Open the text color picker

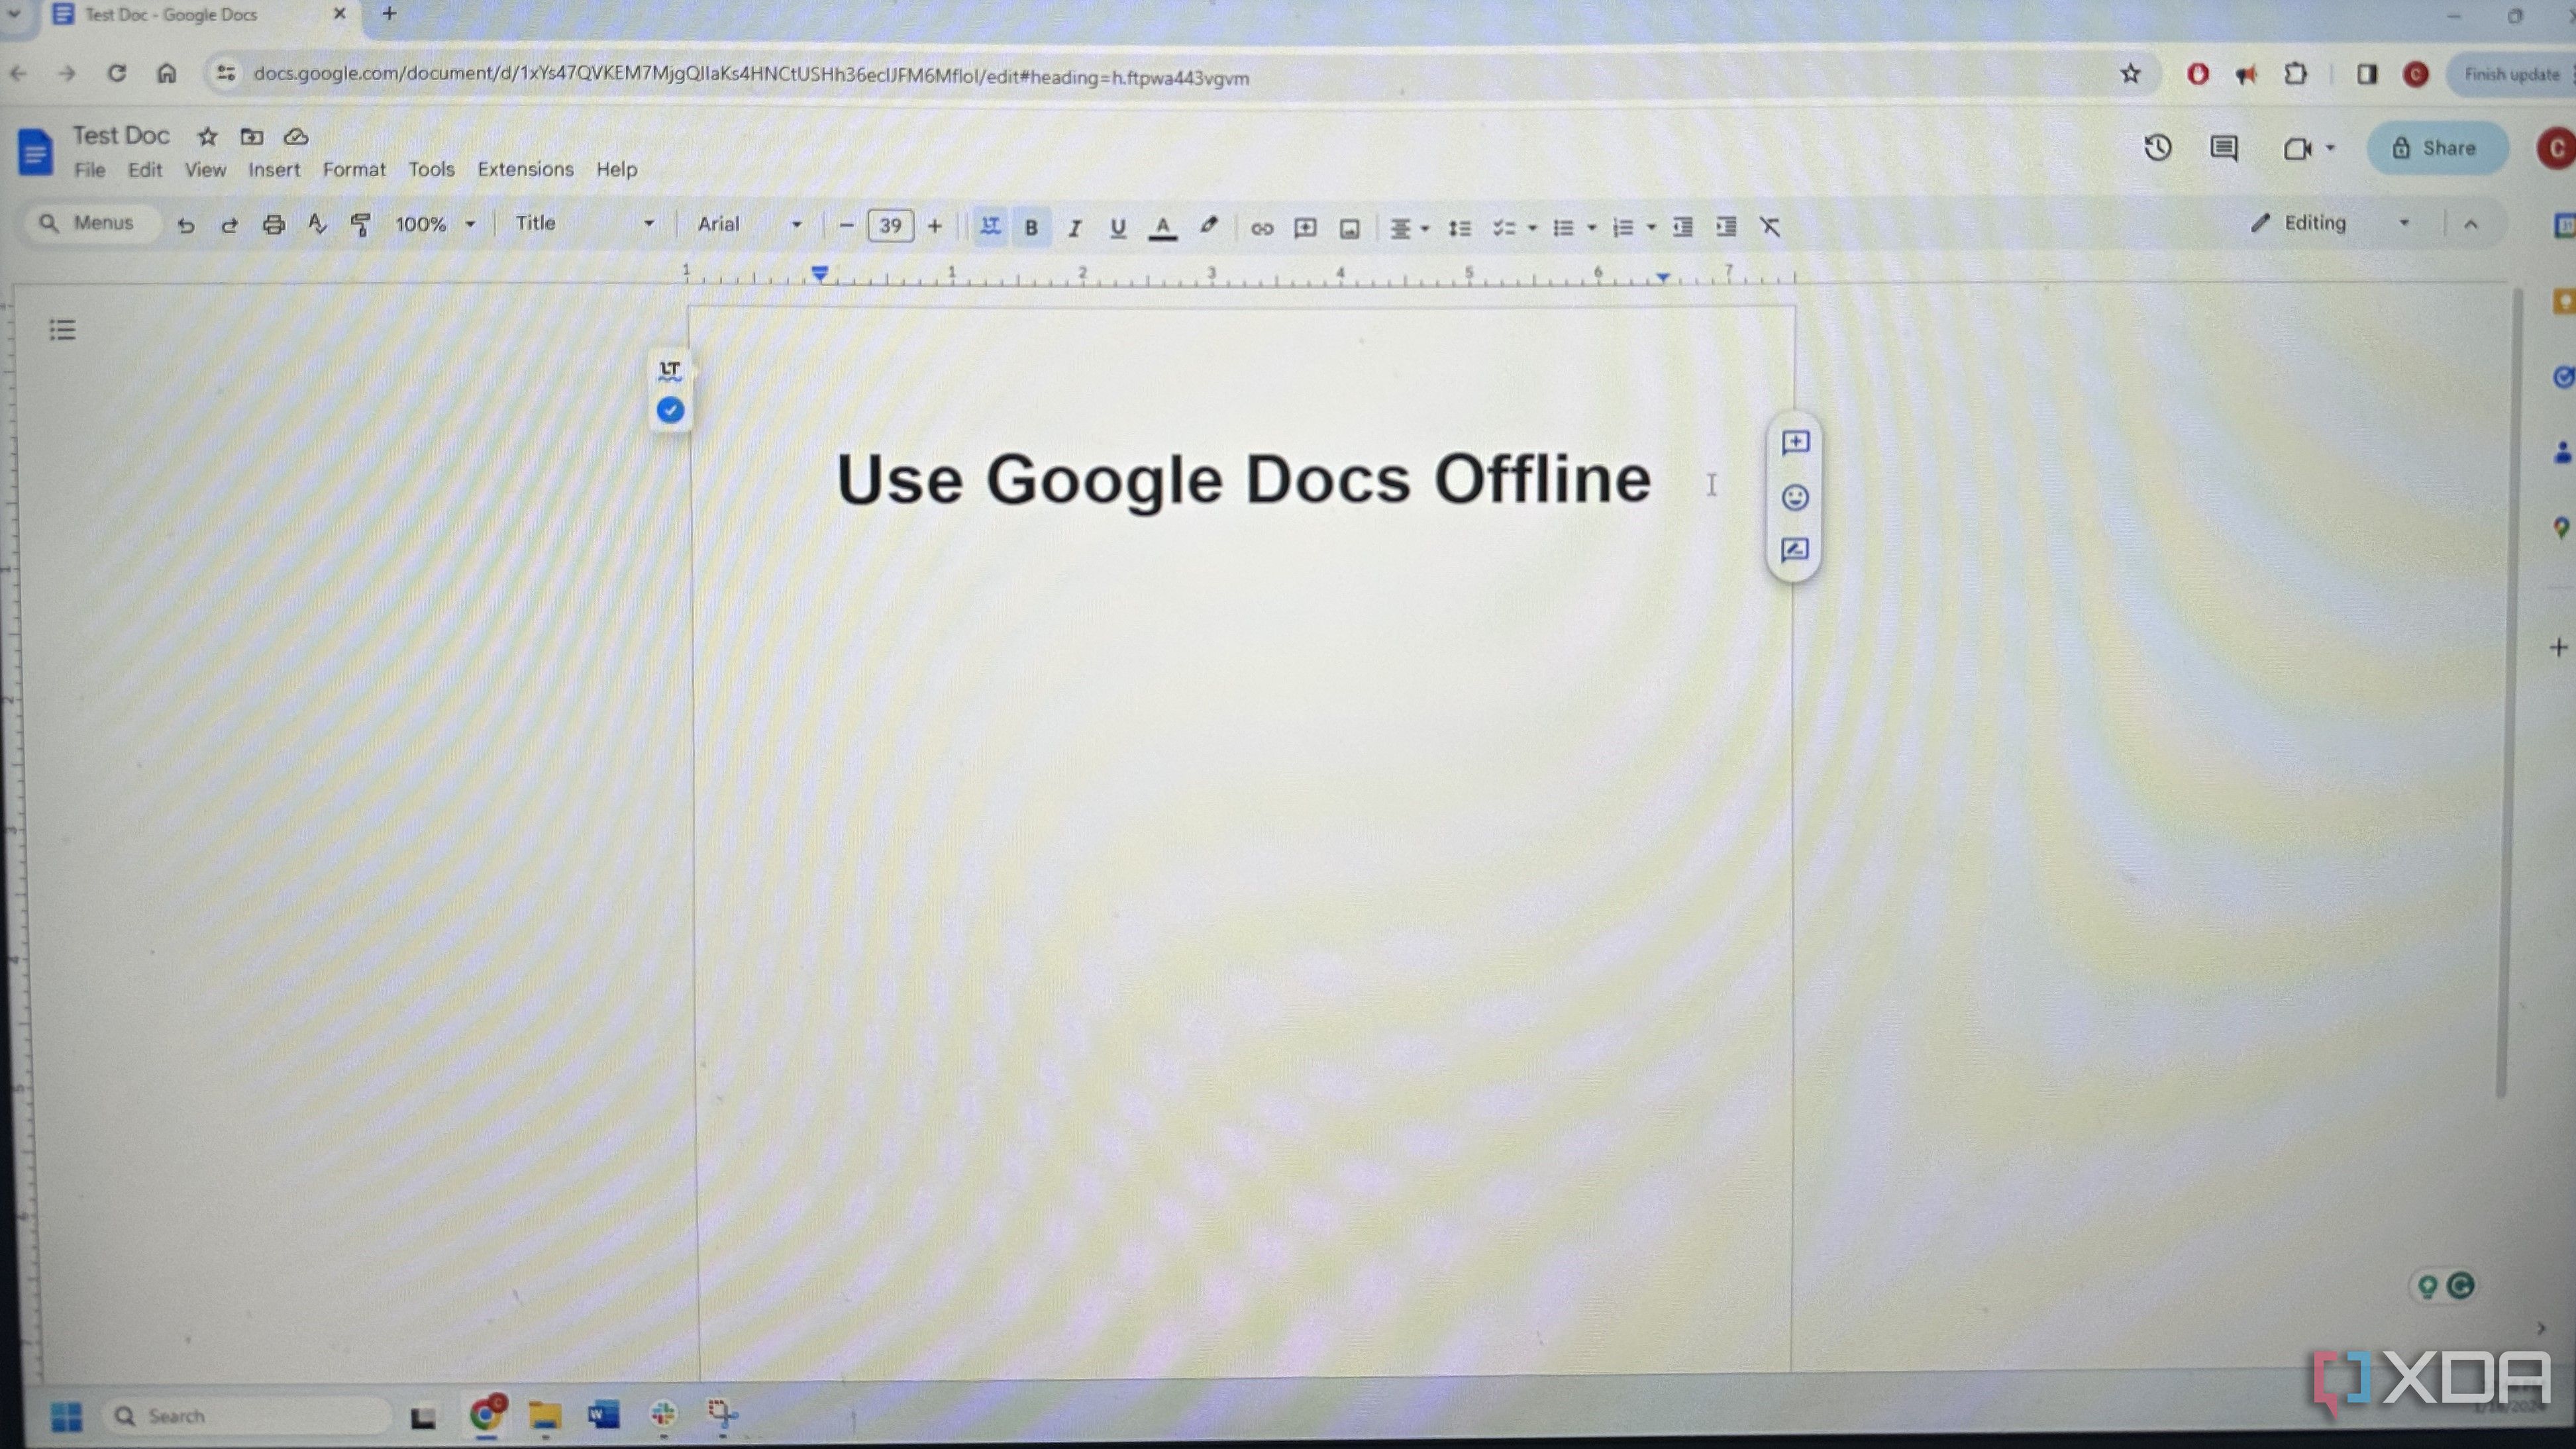(x=1162, y=228)
